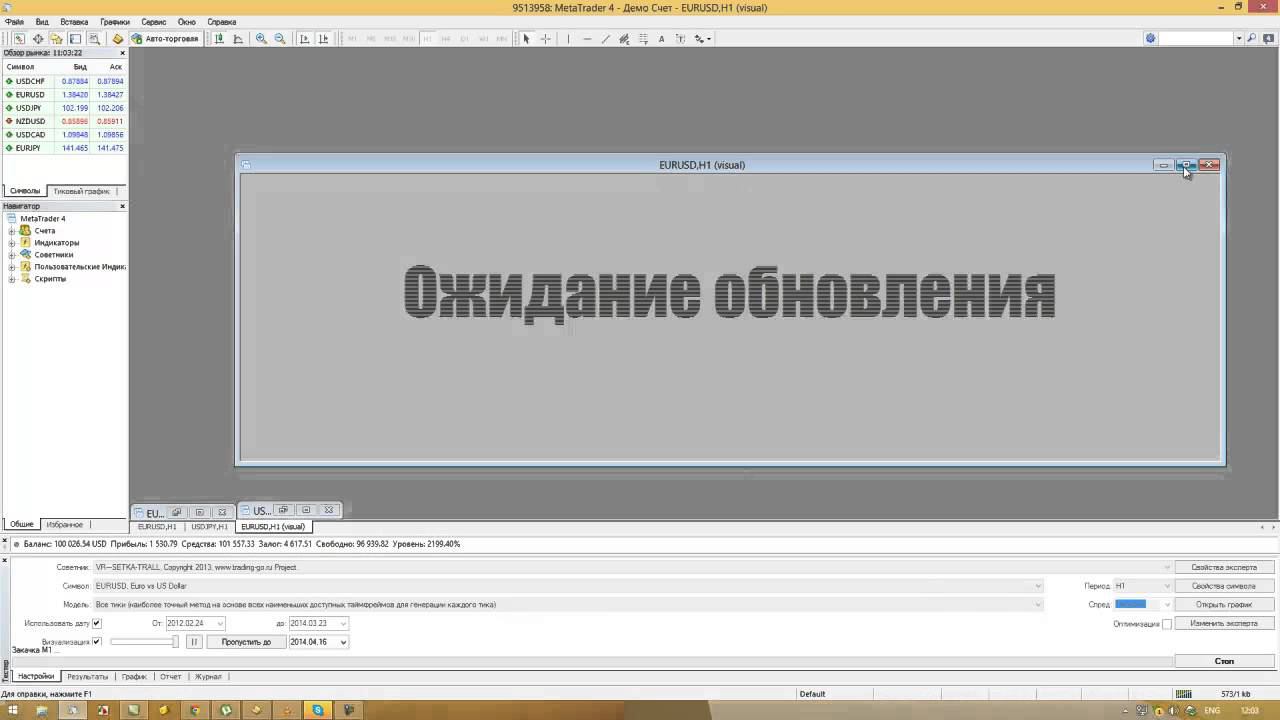The image size is (1280, 720).
Task: Select the crosshair tool
Action: 546,39
